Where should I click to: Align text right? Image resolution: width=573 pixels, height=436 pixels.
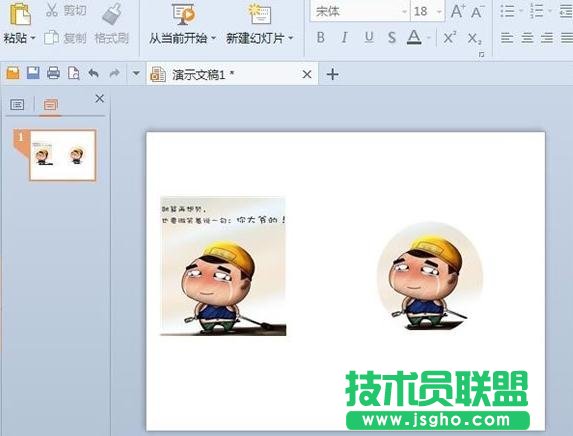click(547, 38)
